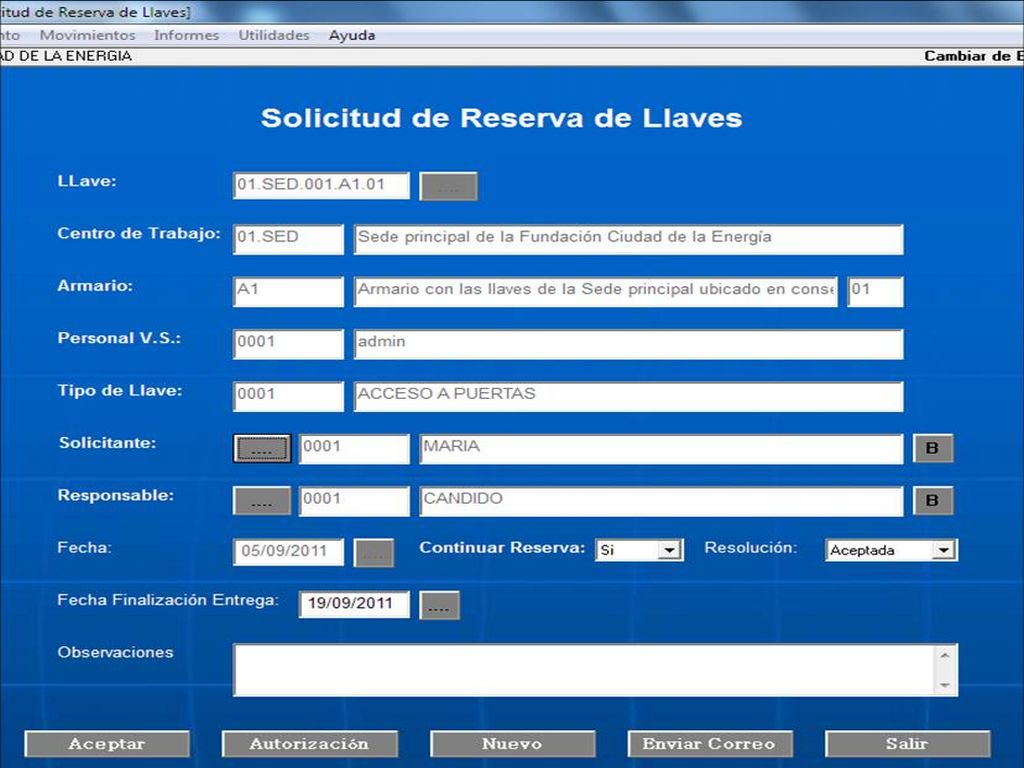
Task: Open date picker for Fecha Finalización Entrega
Action: [439, 605]
